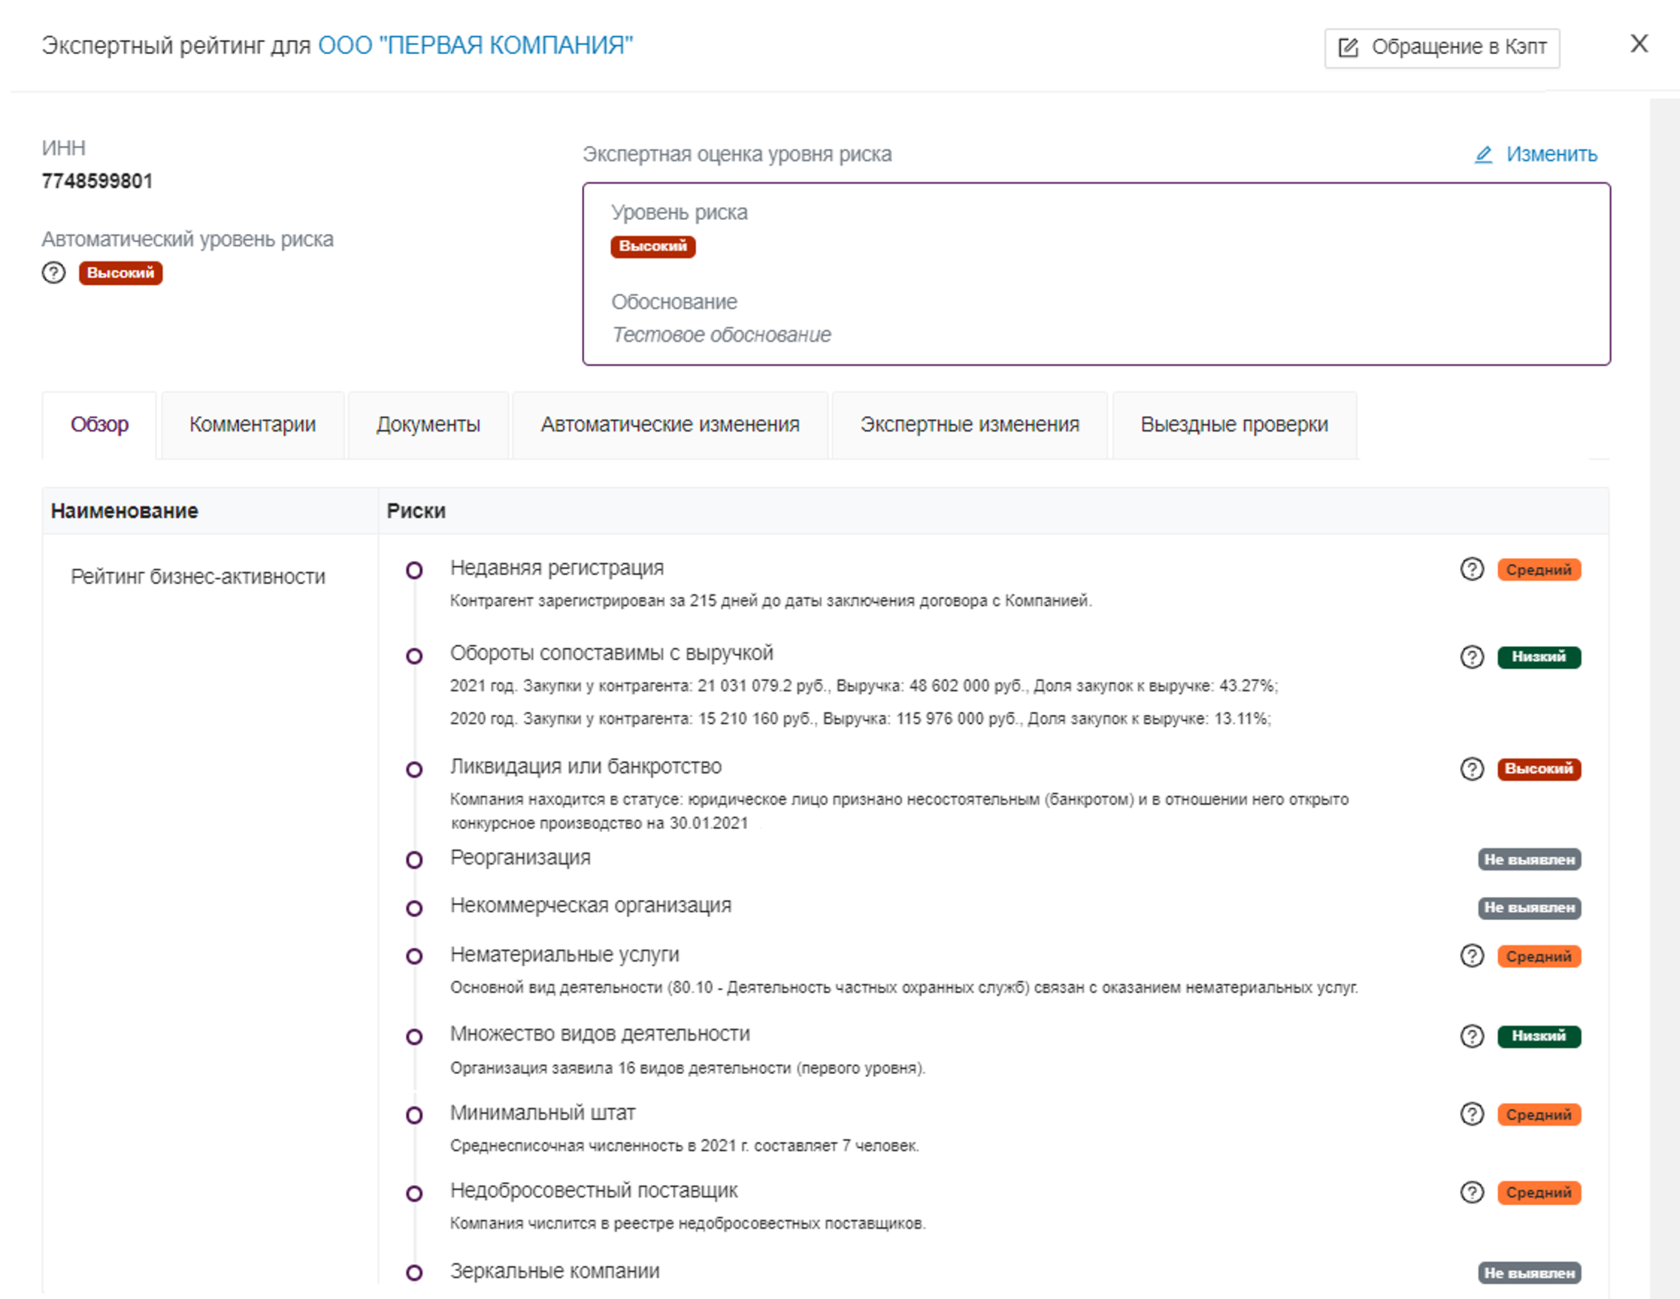This screenshot has width=1680, height=1299.
Task: Click help icon for Обороты сопоставимы с выручкой
Action: click(x=1471, y=657)
